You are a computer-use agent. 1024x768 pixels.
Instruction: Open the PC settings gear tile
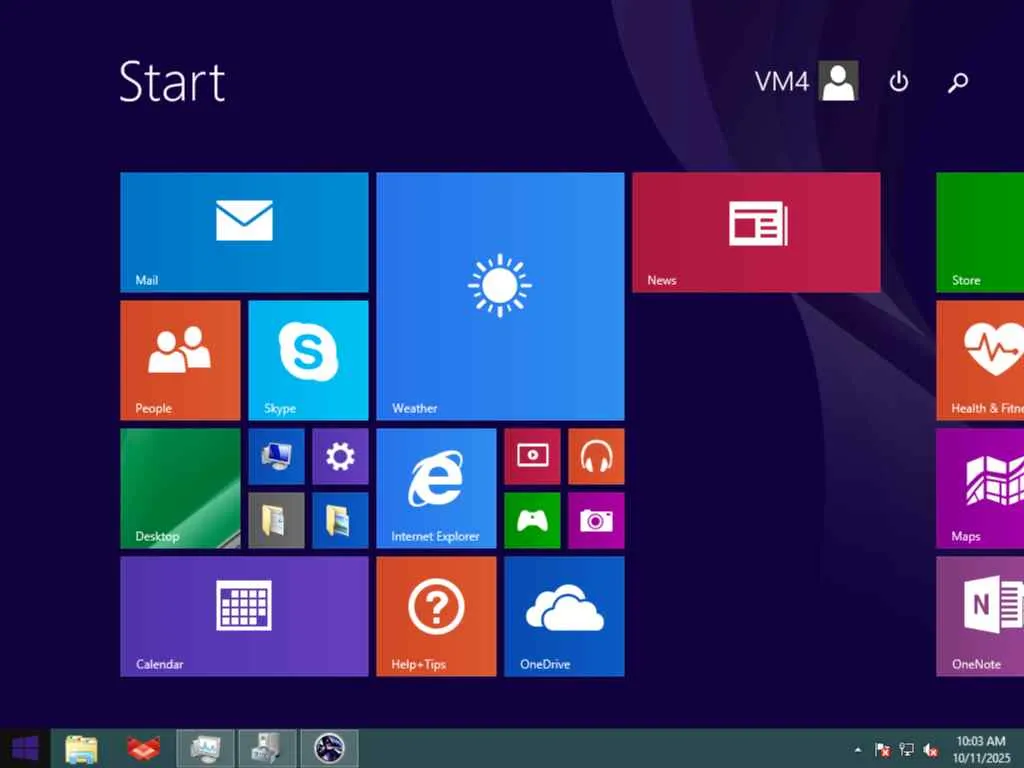click(x=340, y=456)
